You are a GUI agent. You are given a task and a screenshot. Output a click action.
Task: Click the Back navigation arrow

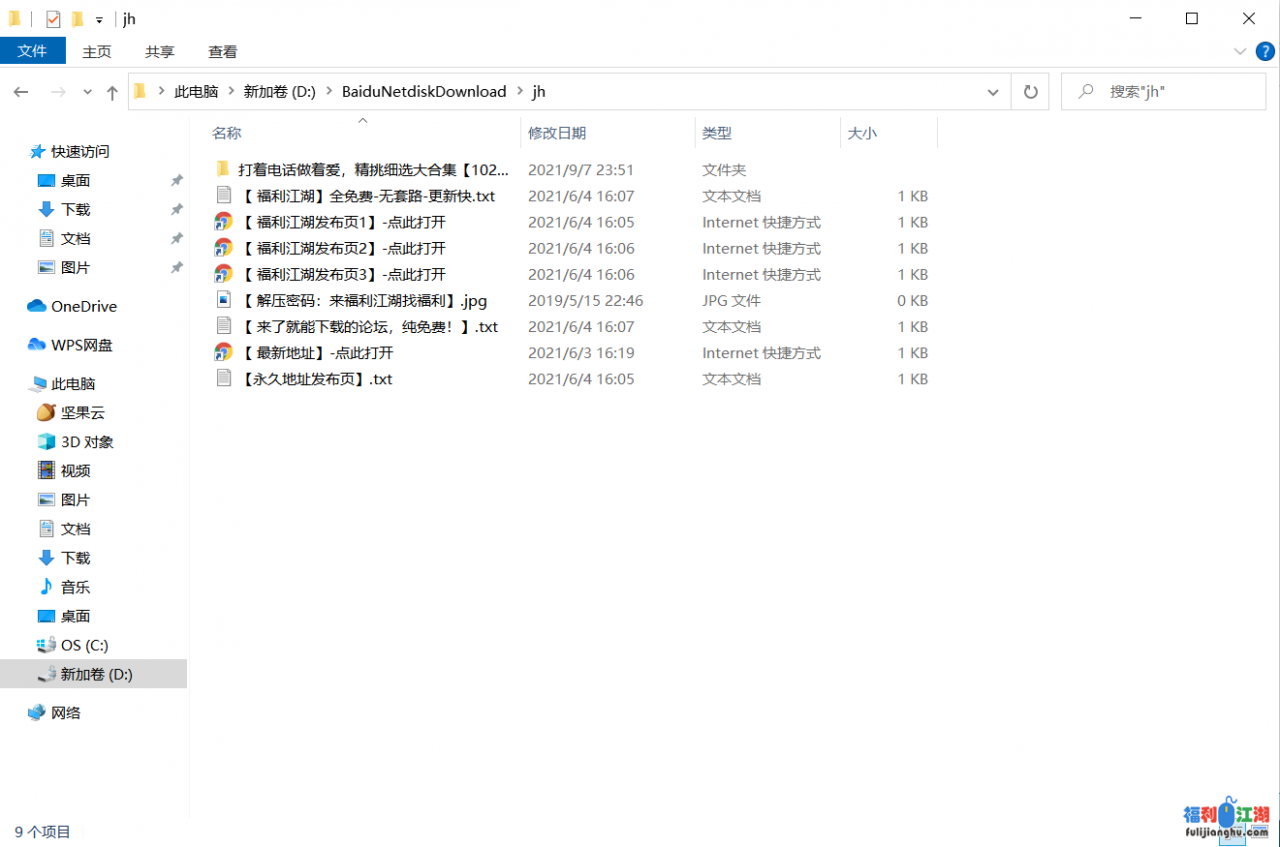tap(21, 92)
